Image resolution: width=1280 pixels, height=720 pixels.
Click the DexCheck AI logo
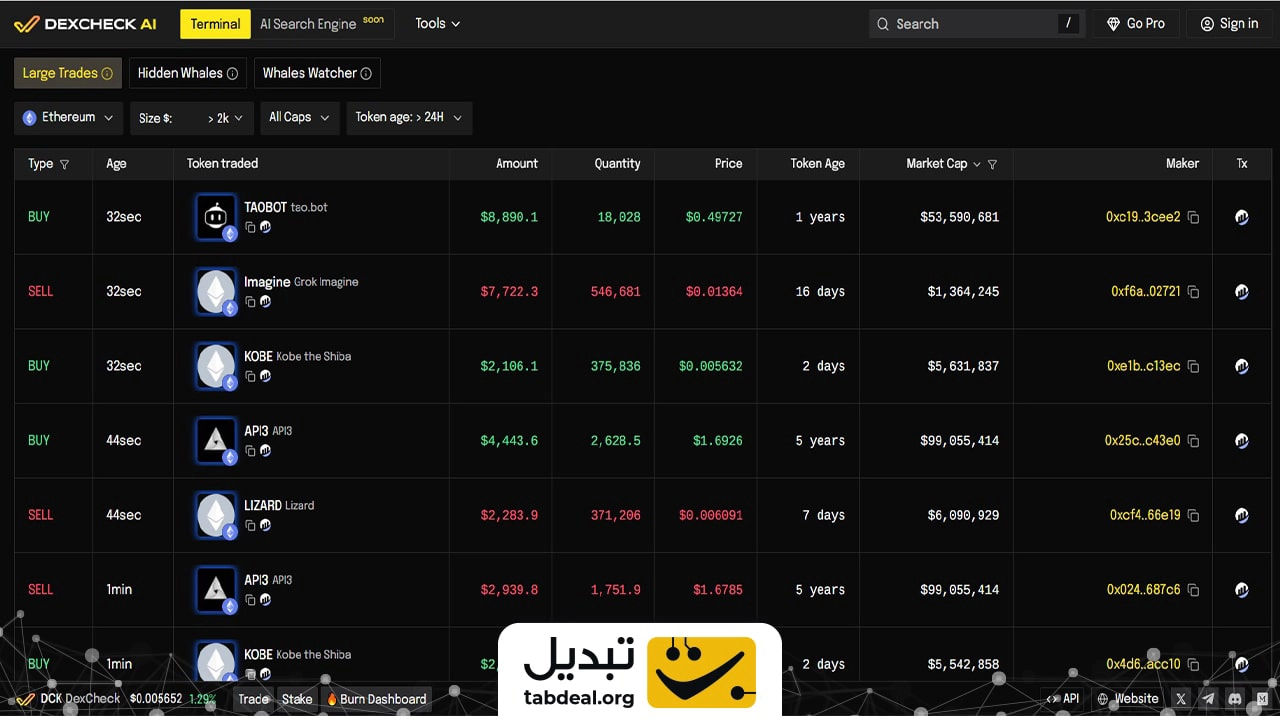[85, 24]
